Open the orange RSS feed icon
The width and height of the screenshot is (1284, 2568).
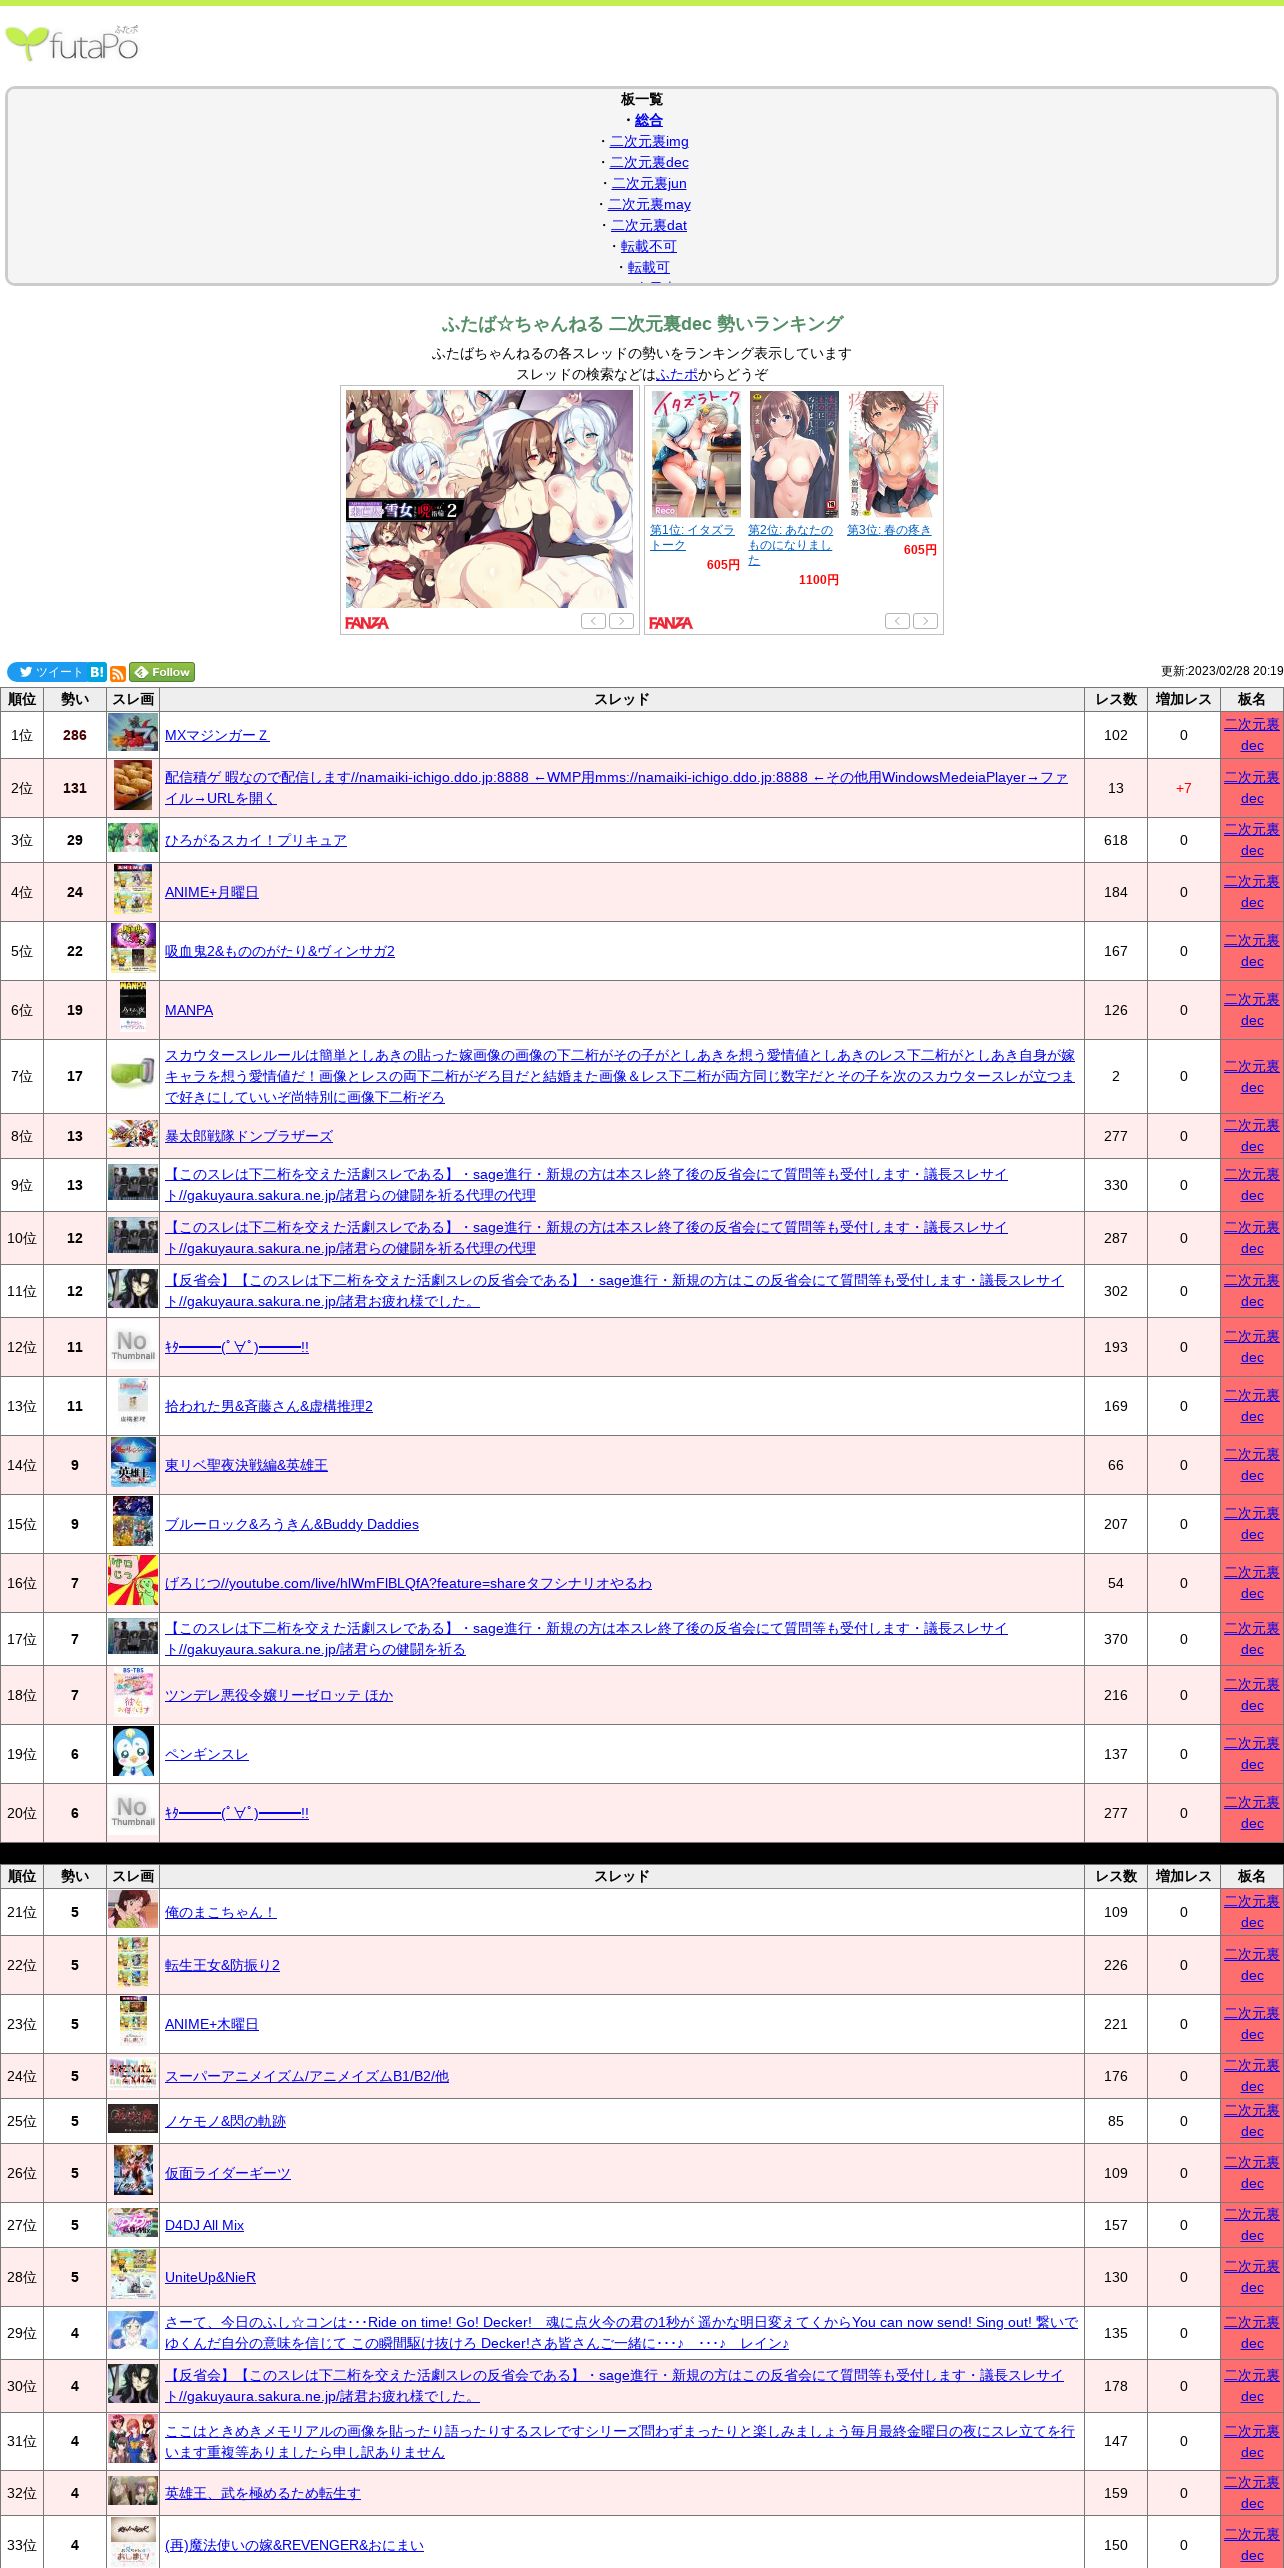point(118,673)
